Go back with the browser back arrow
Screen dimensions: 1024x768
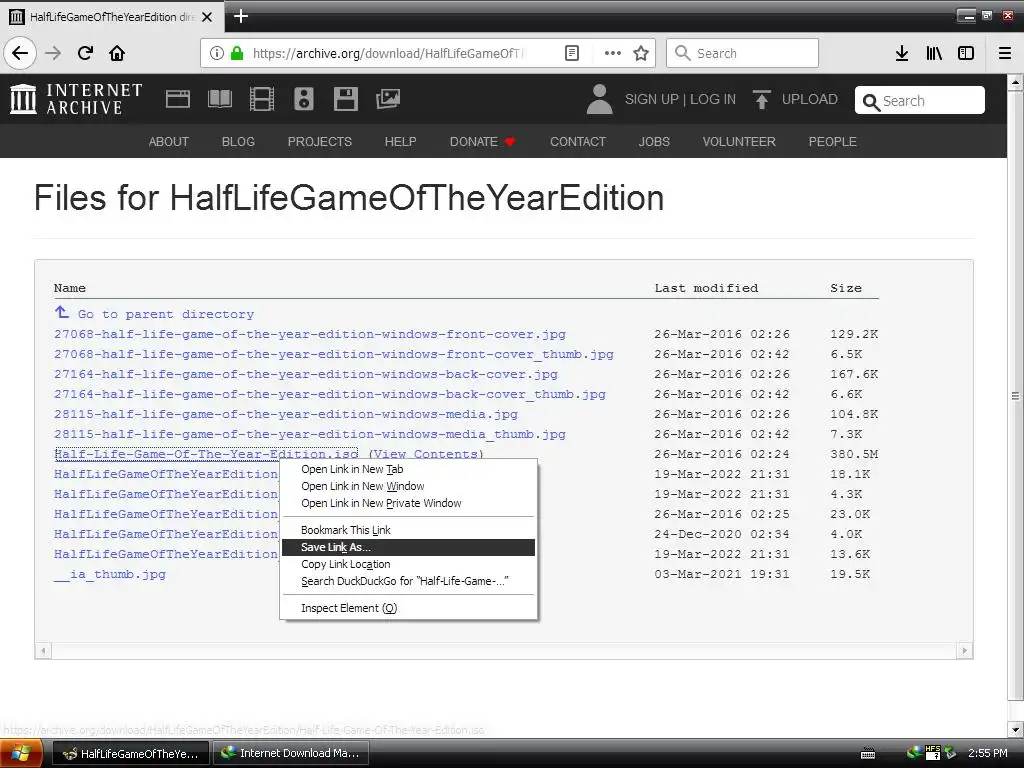pos(20,53)
